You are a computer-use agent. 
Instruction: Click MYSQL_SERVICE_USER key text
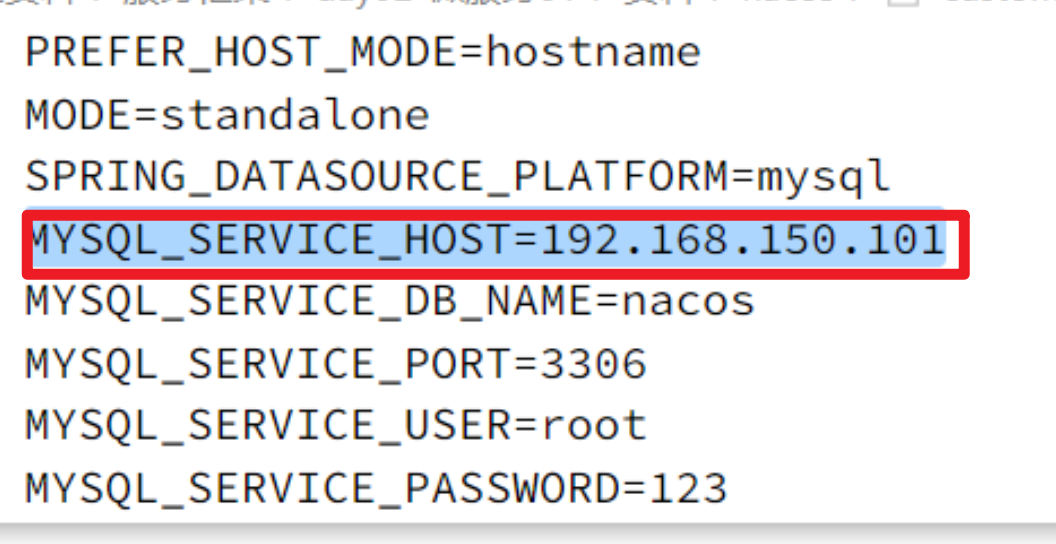pyautogui.click(x=269, y=426)
